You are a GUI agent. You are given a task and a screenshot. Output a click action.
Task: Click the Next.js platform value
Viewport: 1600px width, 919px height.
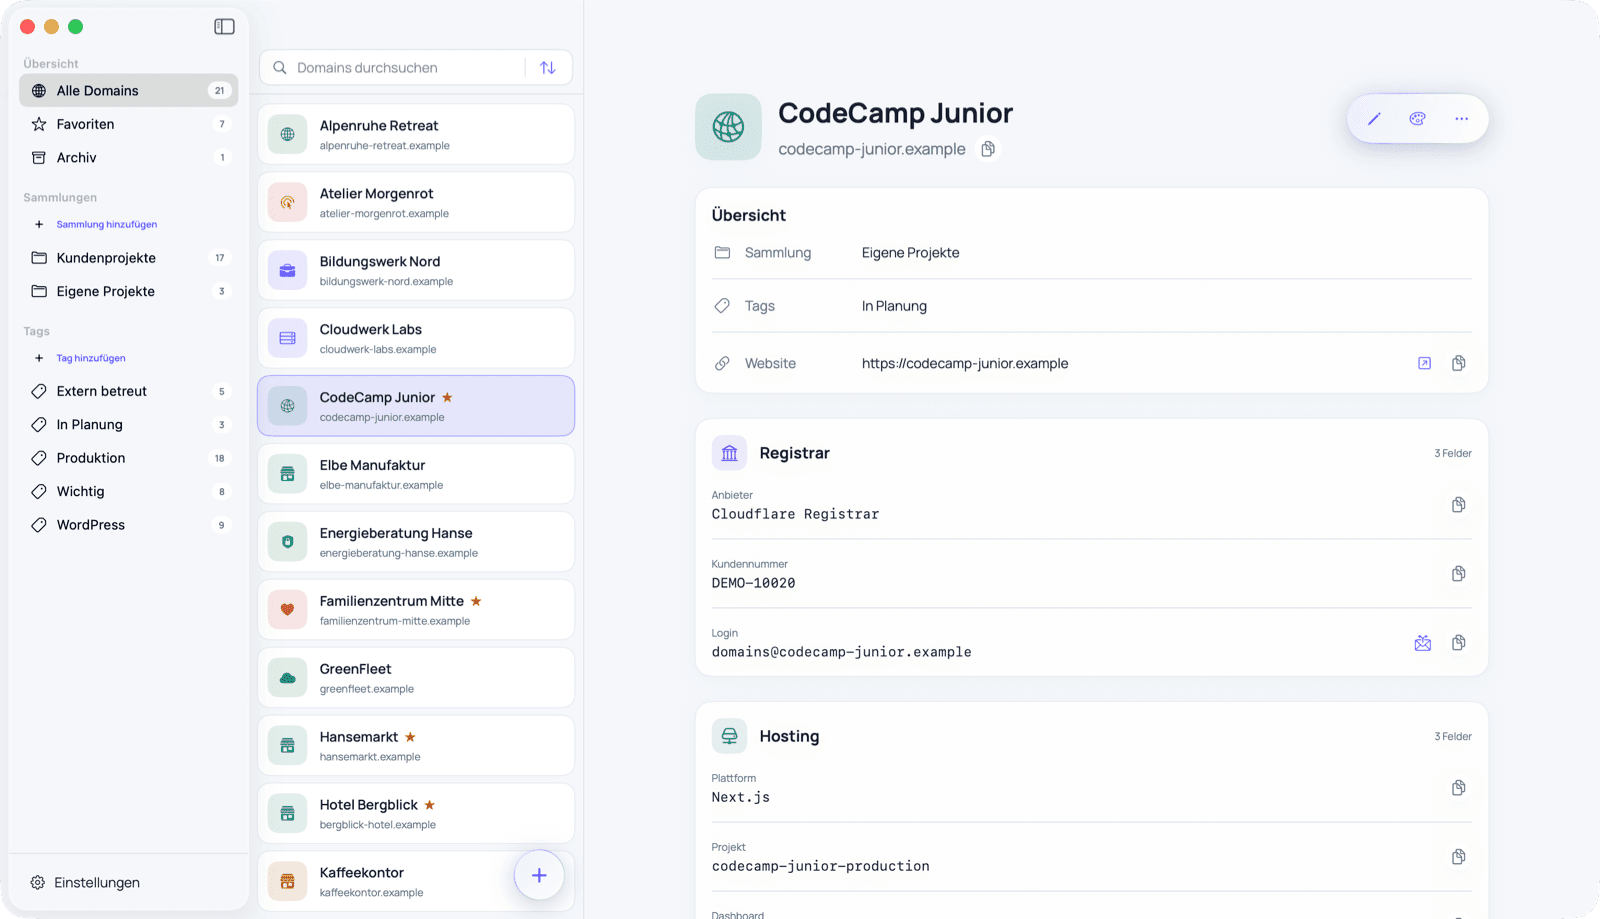[x=740, y=797]
